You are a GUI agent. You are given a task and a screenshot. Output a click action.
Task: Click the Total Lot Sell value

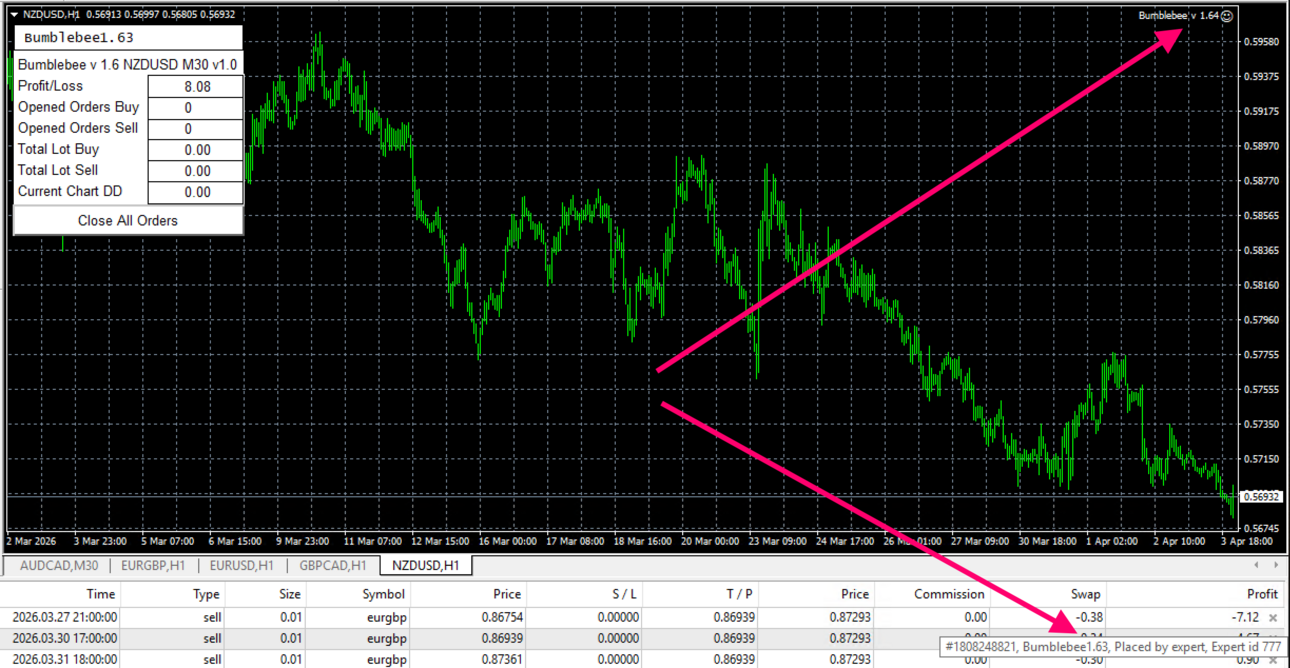tap(197, 171)
